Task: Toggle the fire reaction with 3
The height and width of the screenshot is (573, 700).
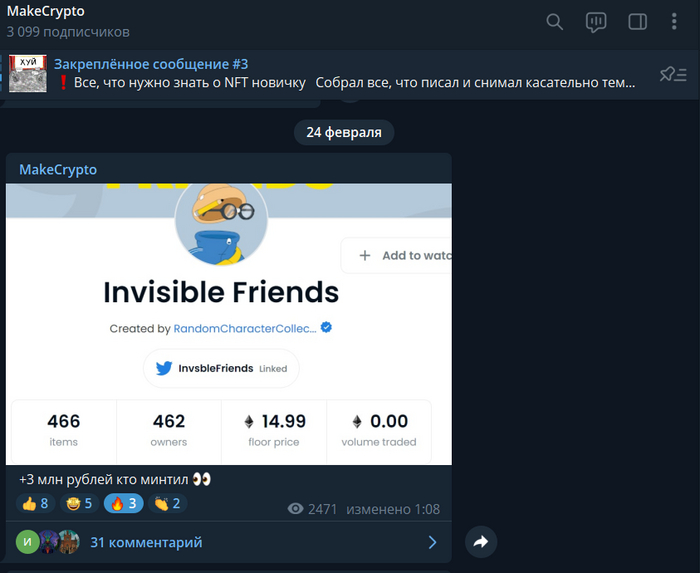Action: point(122,503)
